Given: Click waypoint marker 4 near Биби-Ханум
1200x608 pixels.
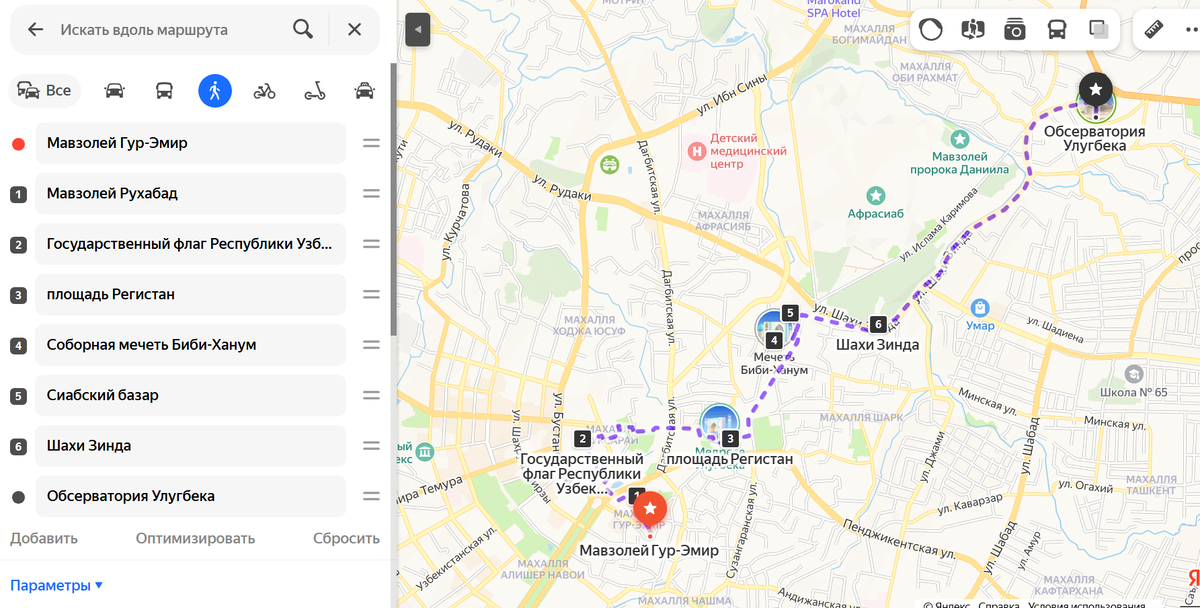Looking at the screenshot, I should coord(774,340).
